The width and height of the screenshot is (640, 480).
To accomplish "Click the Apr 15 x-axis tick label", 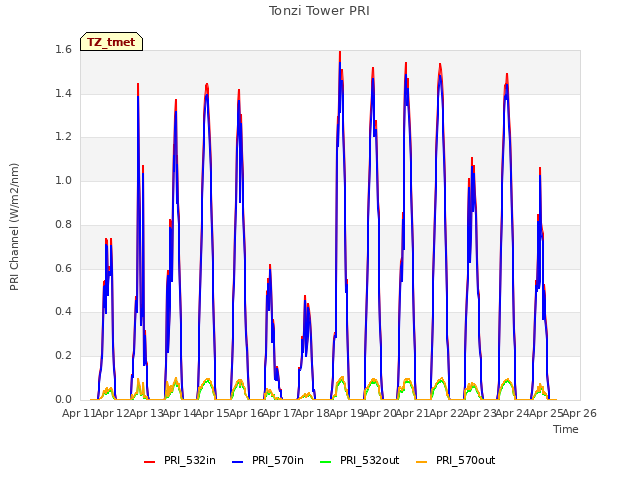I will 212,413.
